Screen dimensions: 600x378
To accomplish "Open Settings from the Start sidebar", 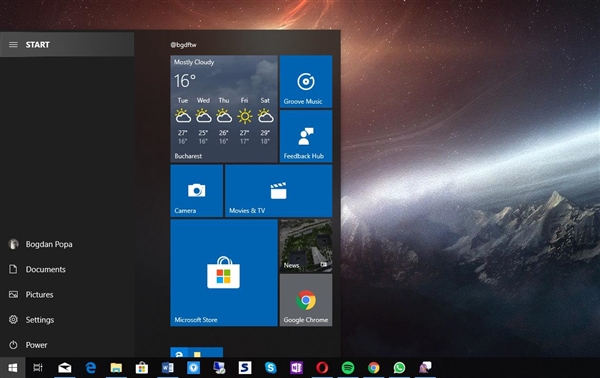I will [x=67, y=320].
